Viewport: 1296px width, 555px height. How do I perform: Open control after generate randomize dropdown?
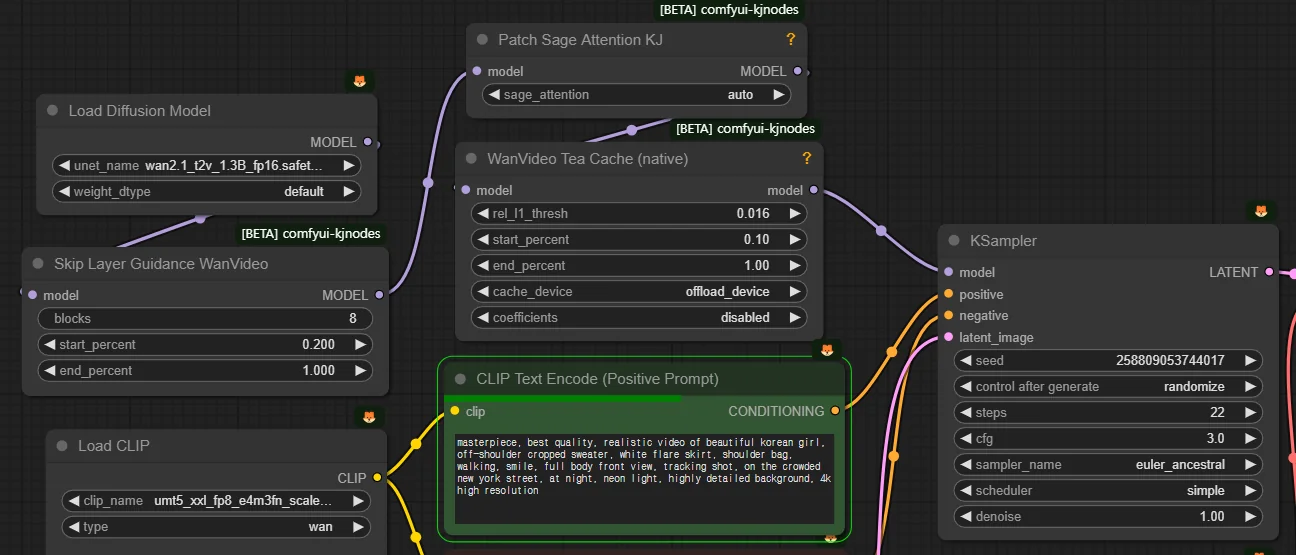point(1108,386)
